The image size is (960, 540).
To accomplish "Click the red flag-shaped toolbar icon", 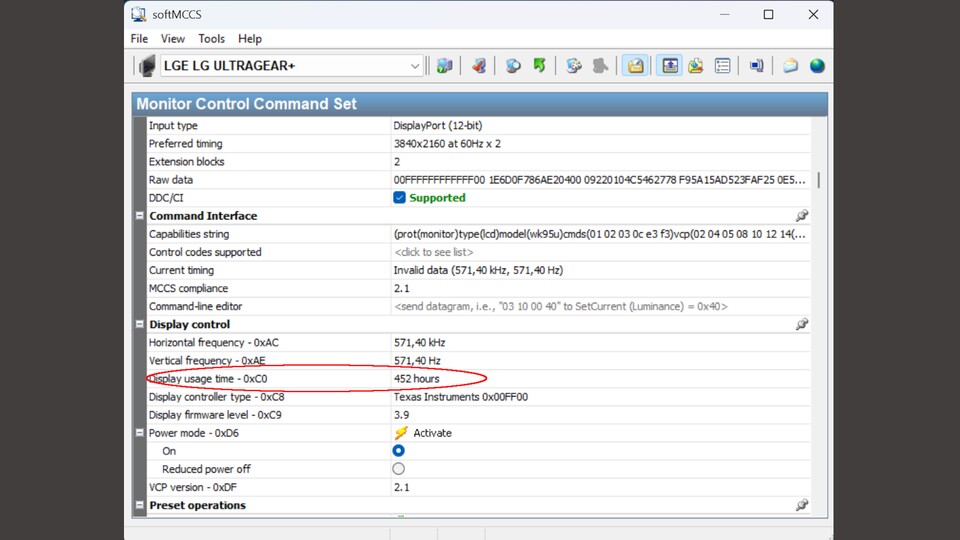I will point(479,66).
